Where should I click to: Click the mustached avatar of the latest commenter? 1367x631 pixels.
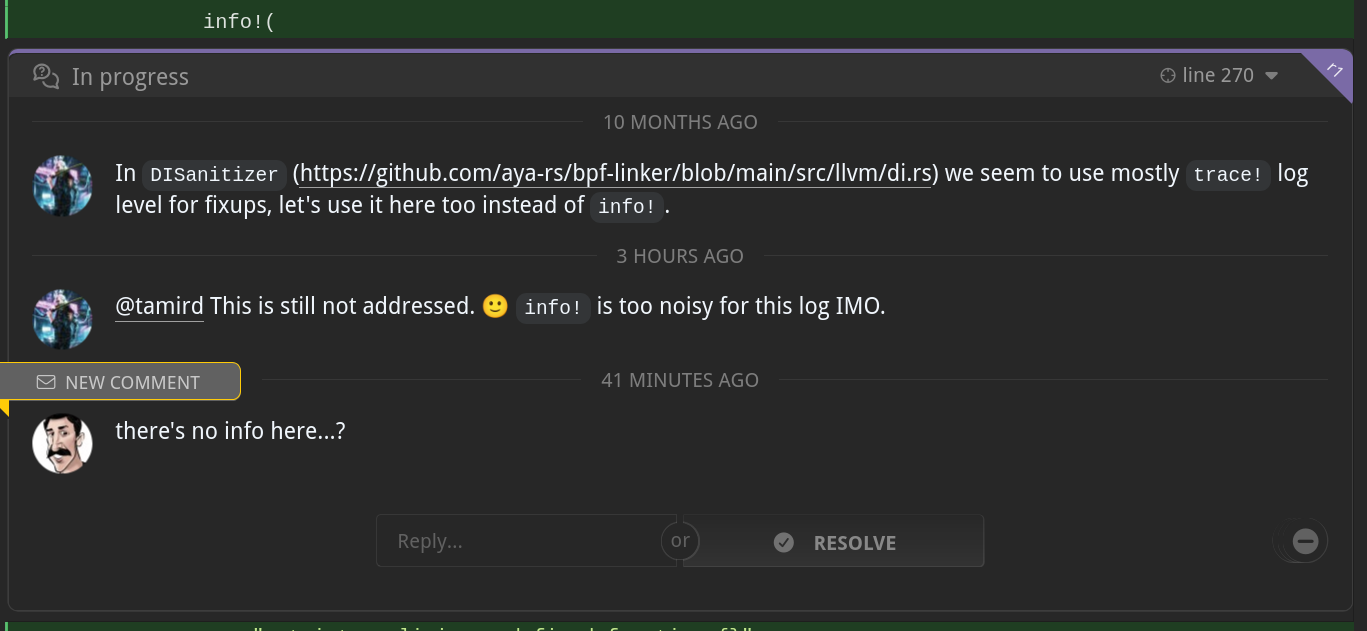63,444
